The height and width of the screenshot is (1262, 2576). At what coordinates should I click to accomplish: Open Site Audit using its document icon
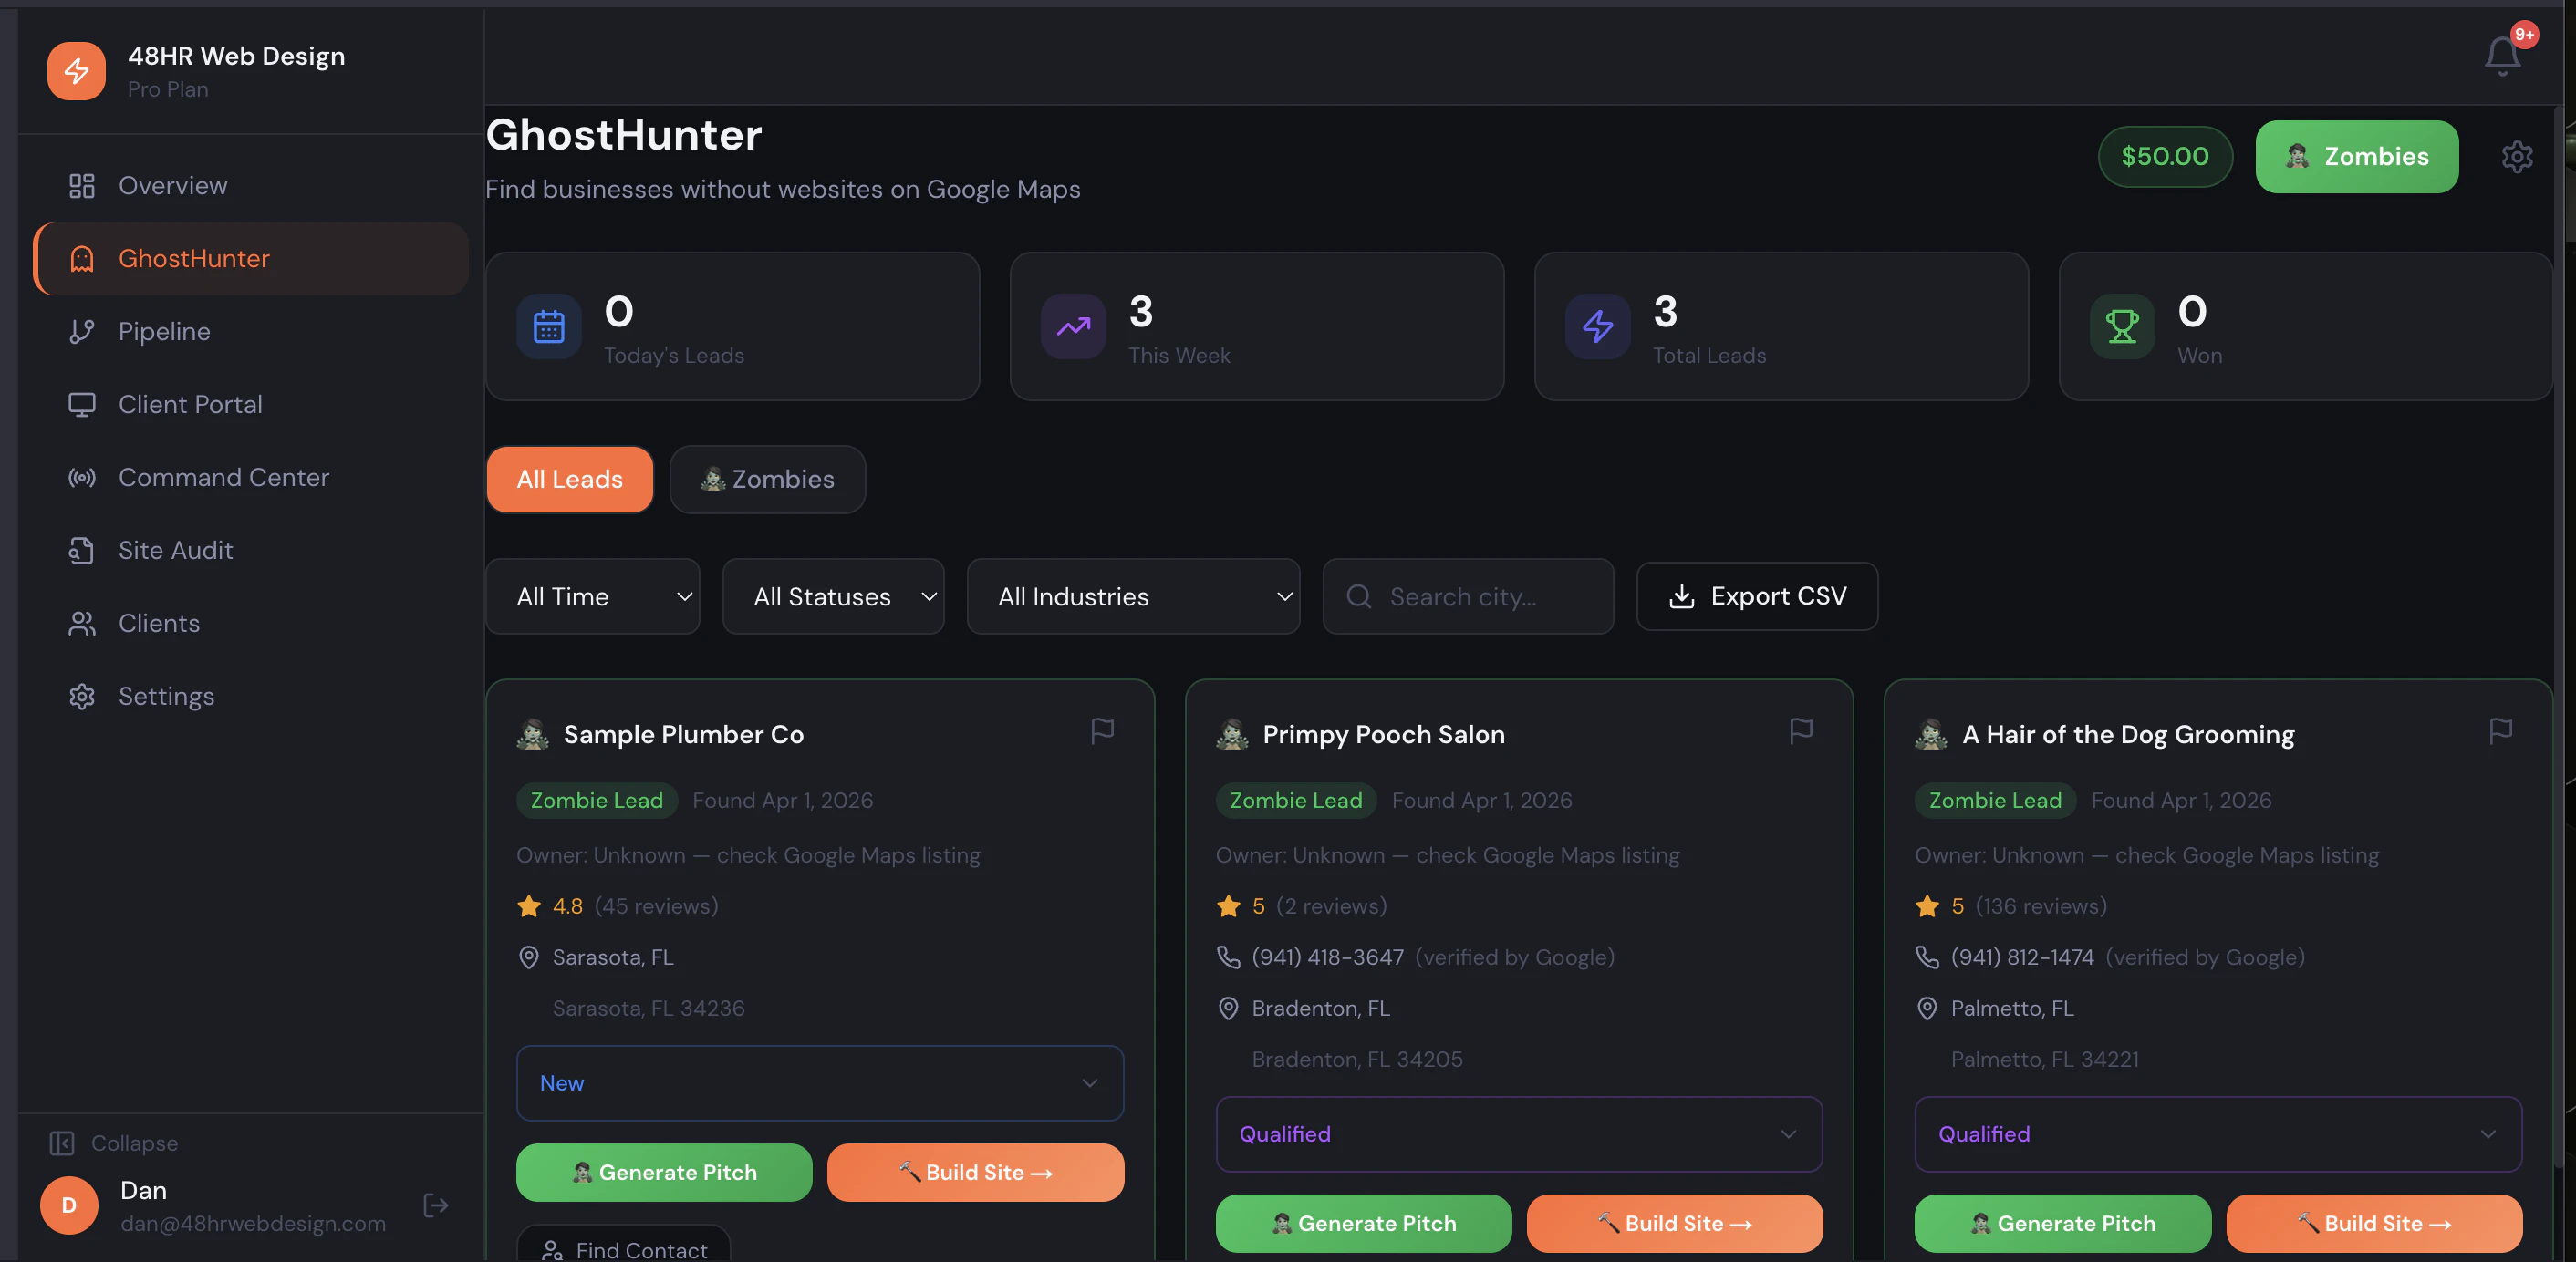[x=81, y=550]
